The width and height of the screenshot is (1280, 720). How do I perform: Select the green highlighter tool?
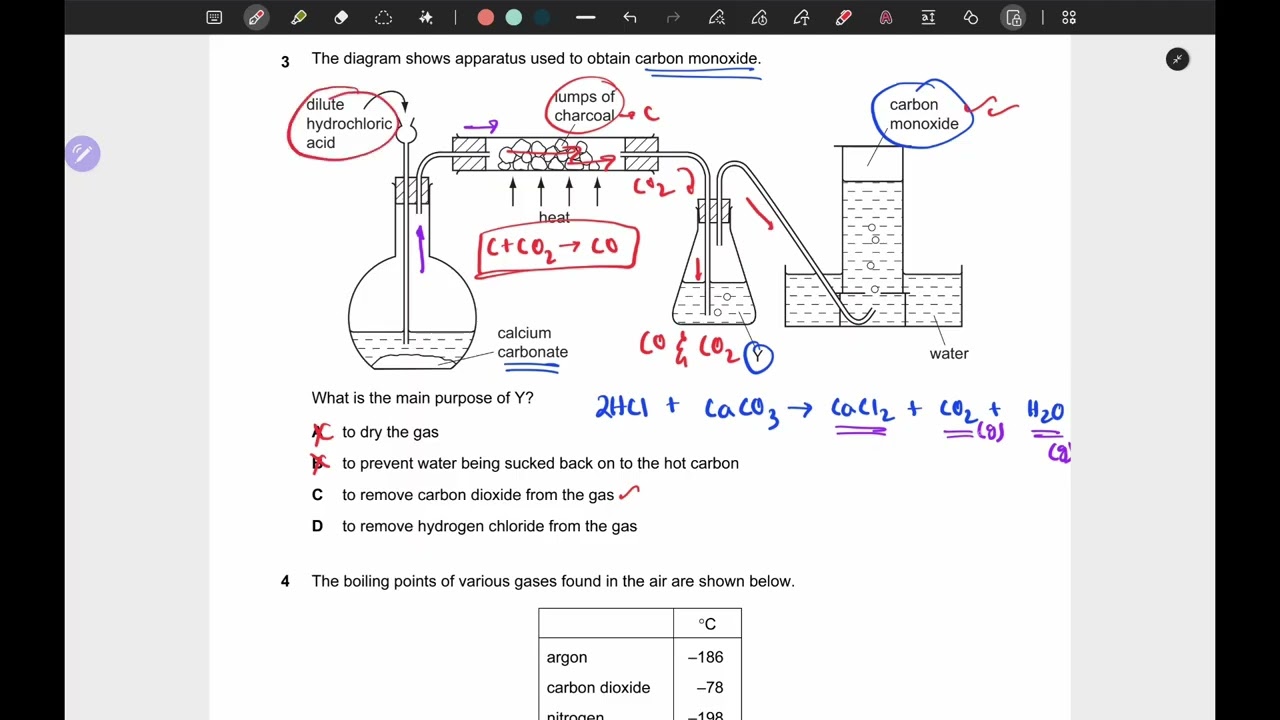tap(298, 17)
